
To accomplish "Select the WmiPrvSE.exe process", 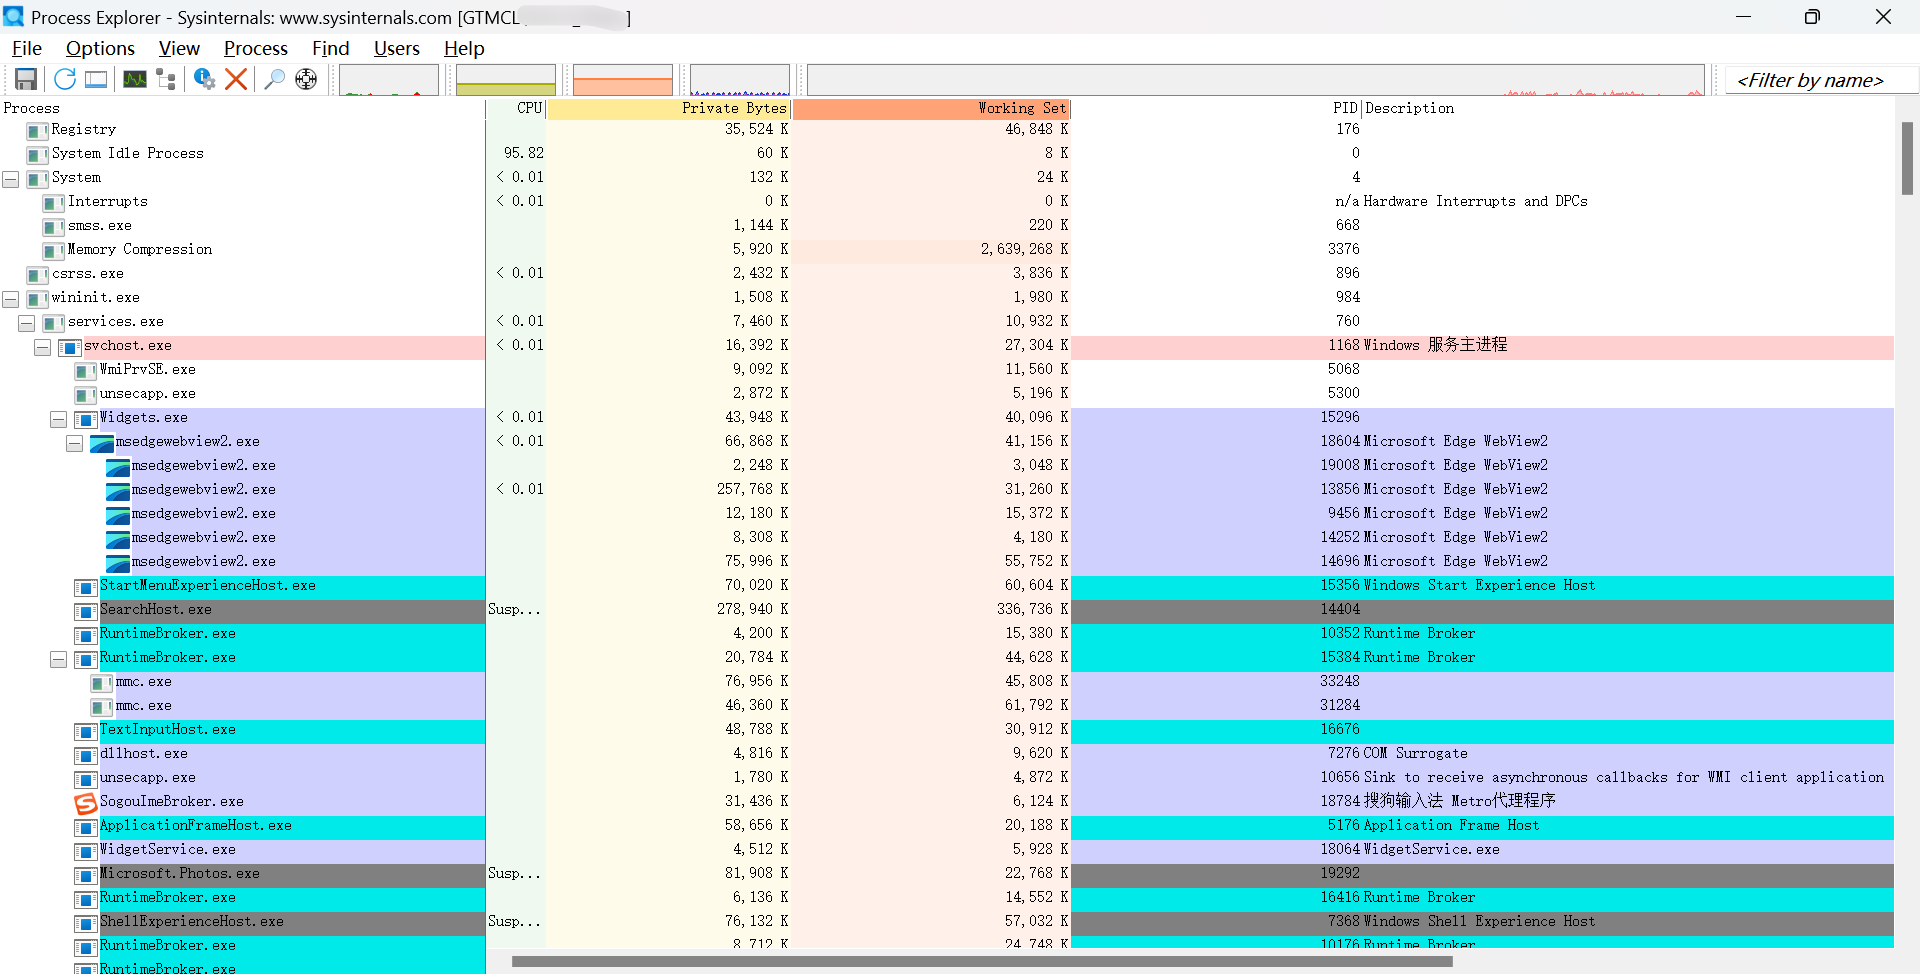I will click(947, 369).
